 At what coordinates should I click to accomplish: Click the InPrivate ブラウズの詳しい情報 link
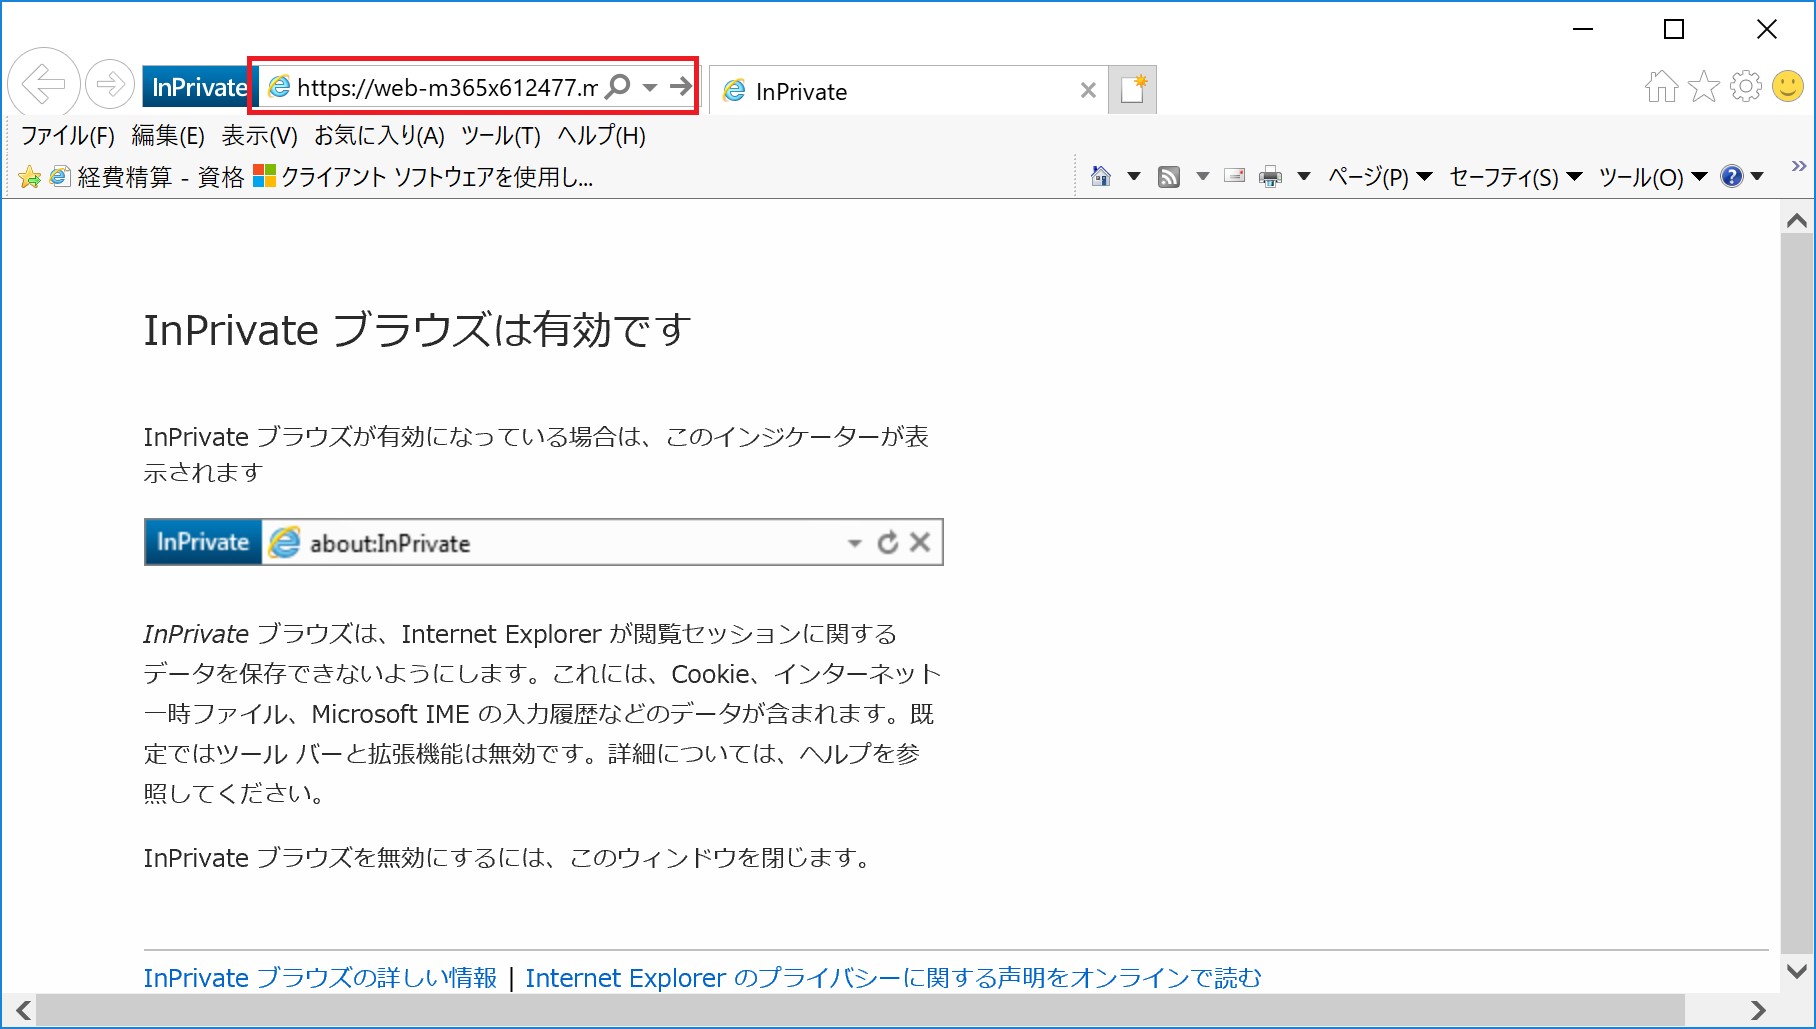click(x=320, y=977)
